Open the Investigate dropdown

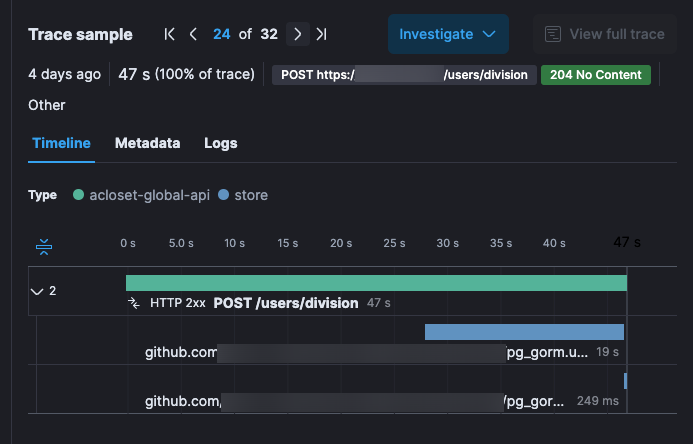tap(447, 34)
